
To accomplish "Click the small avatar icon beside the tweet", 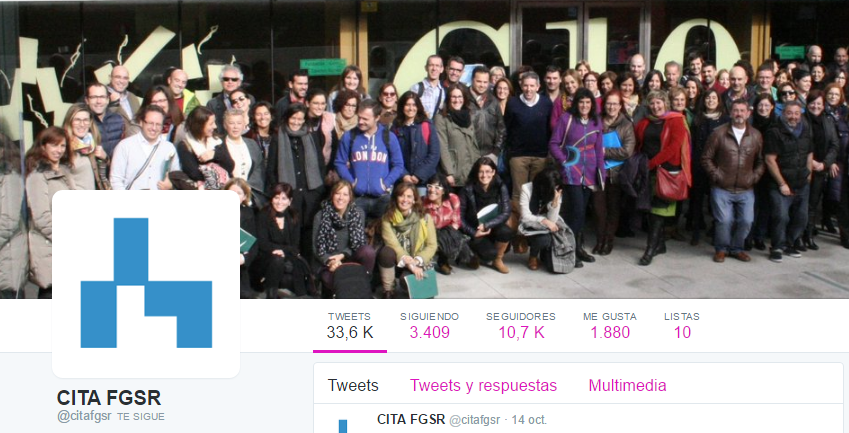I will [343, 426].
